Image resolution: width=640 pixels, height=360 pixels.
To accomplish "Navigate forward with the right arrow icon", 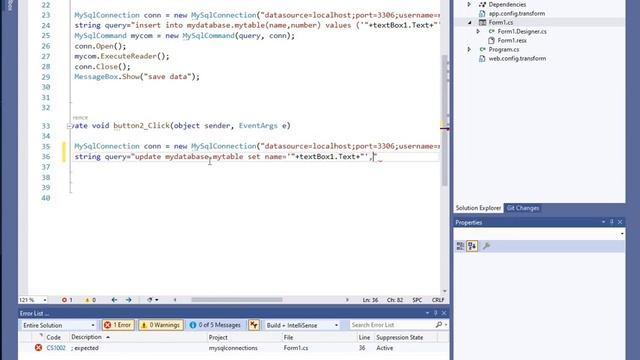I will tap(129, 300).
